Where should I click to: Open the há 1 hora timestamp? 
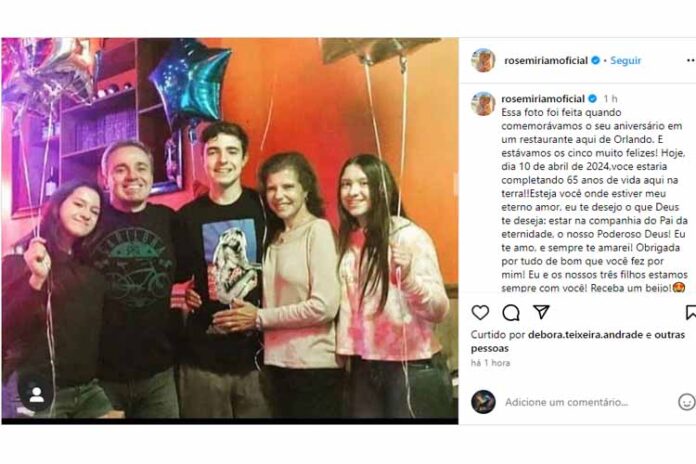tap(490, 363)
